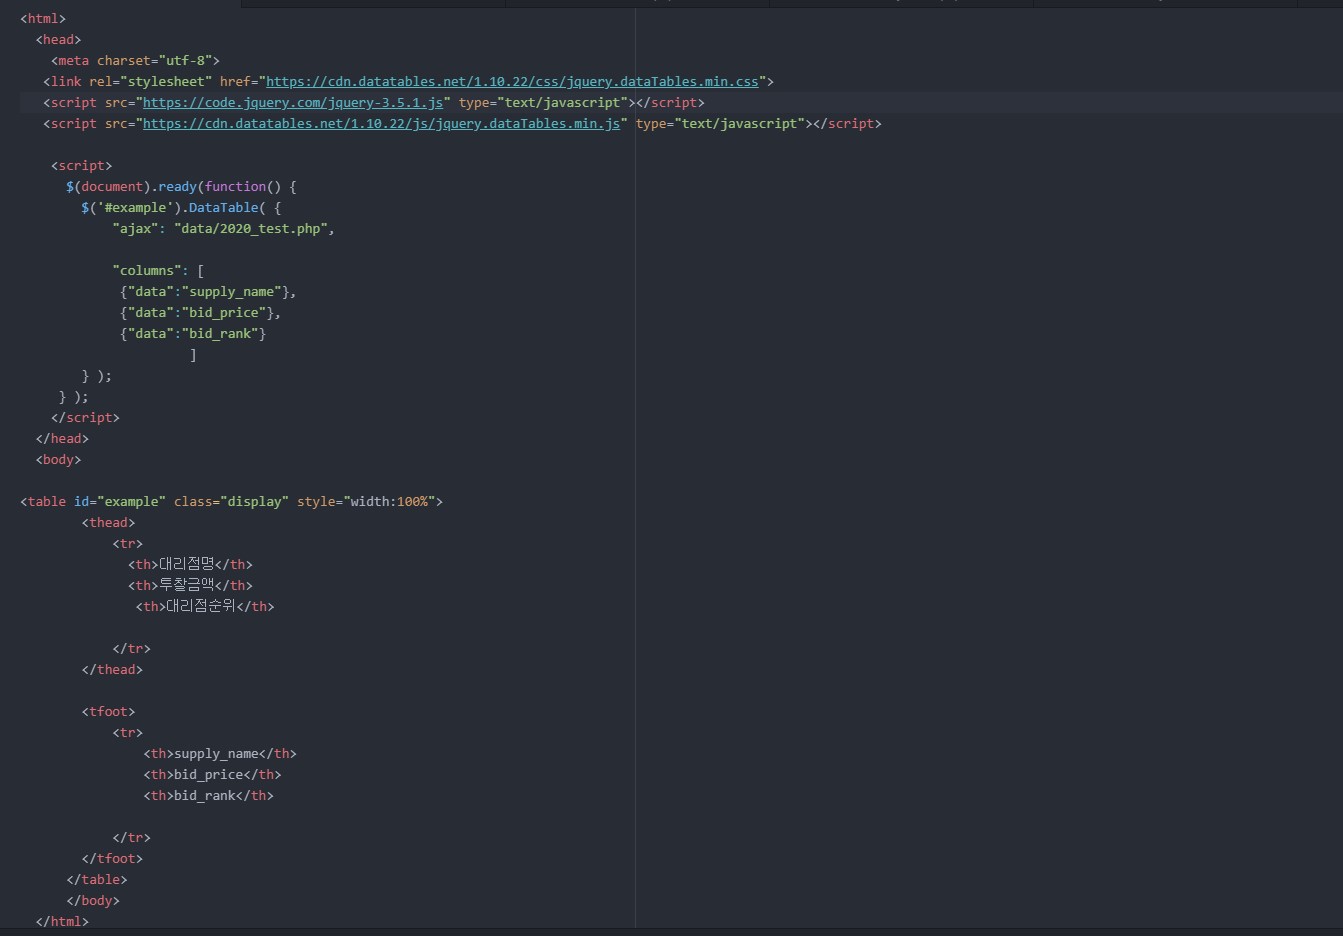The image size is (1343, 936).
Task: Click the closing html tag
Action: click(62, 921)
